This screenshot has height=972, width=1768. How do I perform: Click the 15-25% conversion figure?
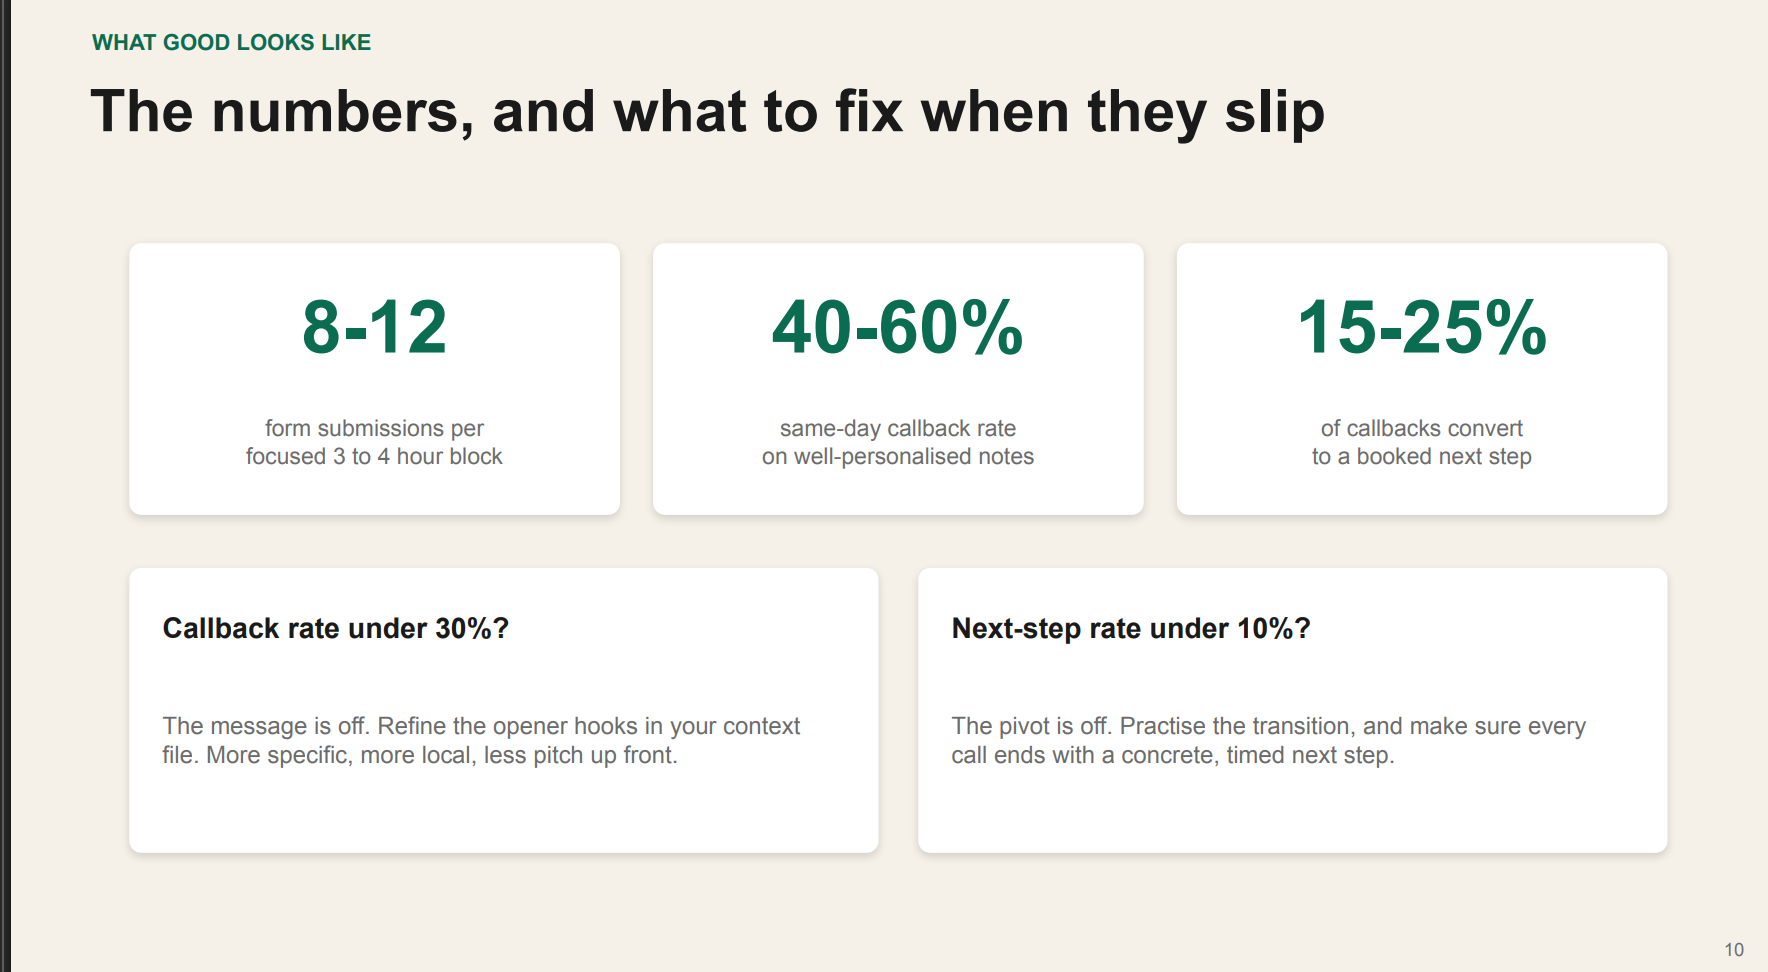(x=1421, y=327)
